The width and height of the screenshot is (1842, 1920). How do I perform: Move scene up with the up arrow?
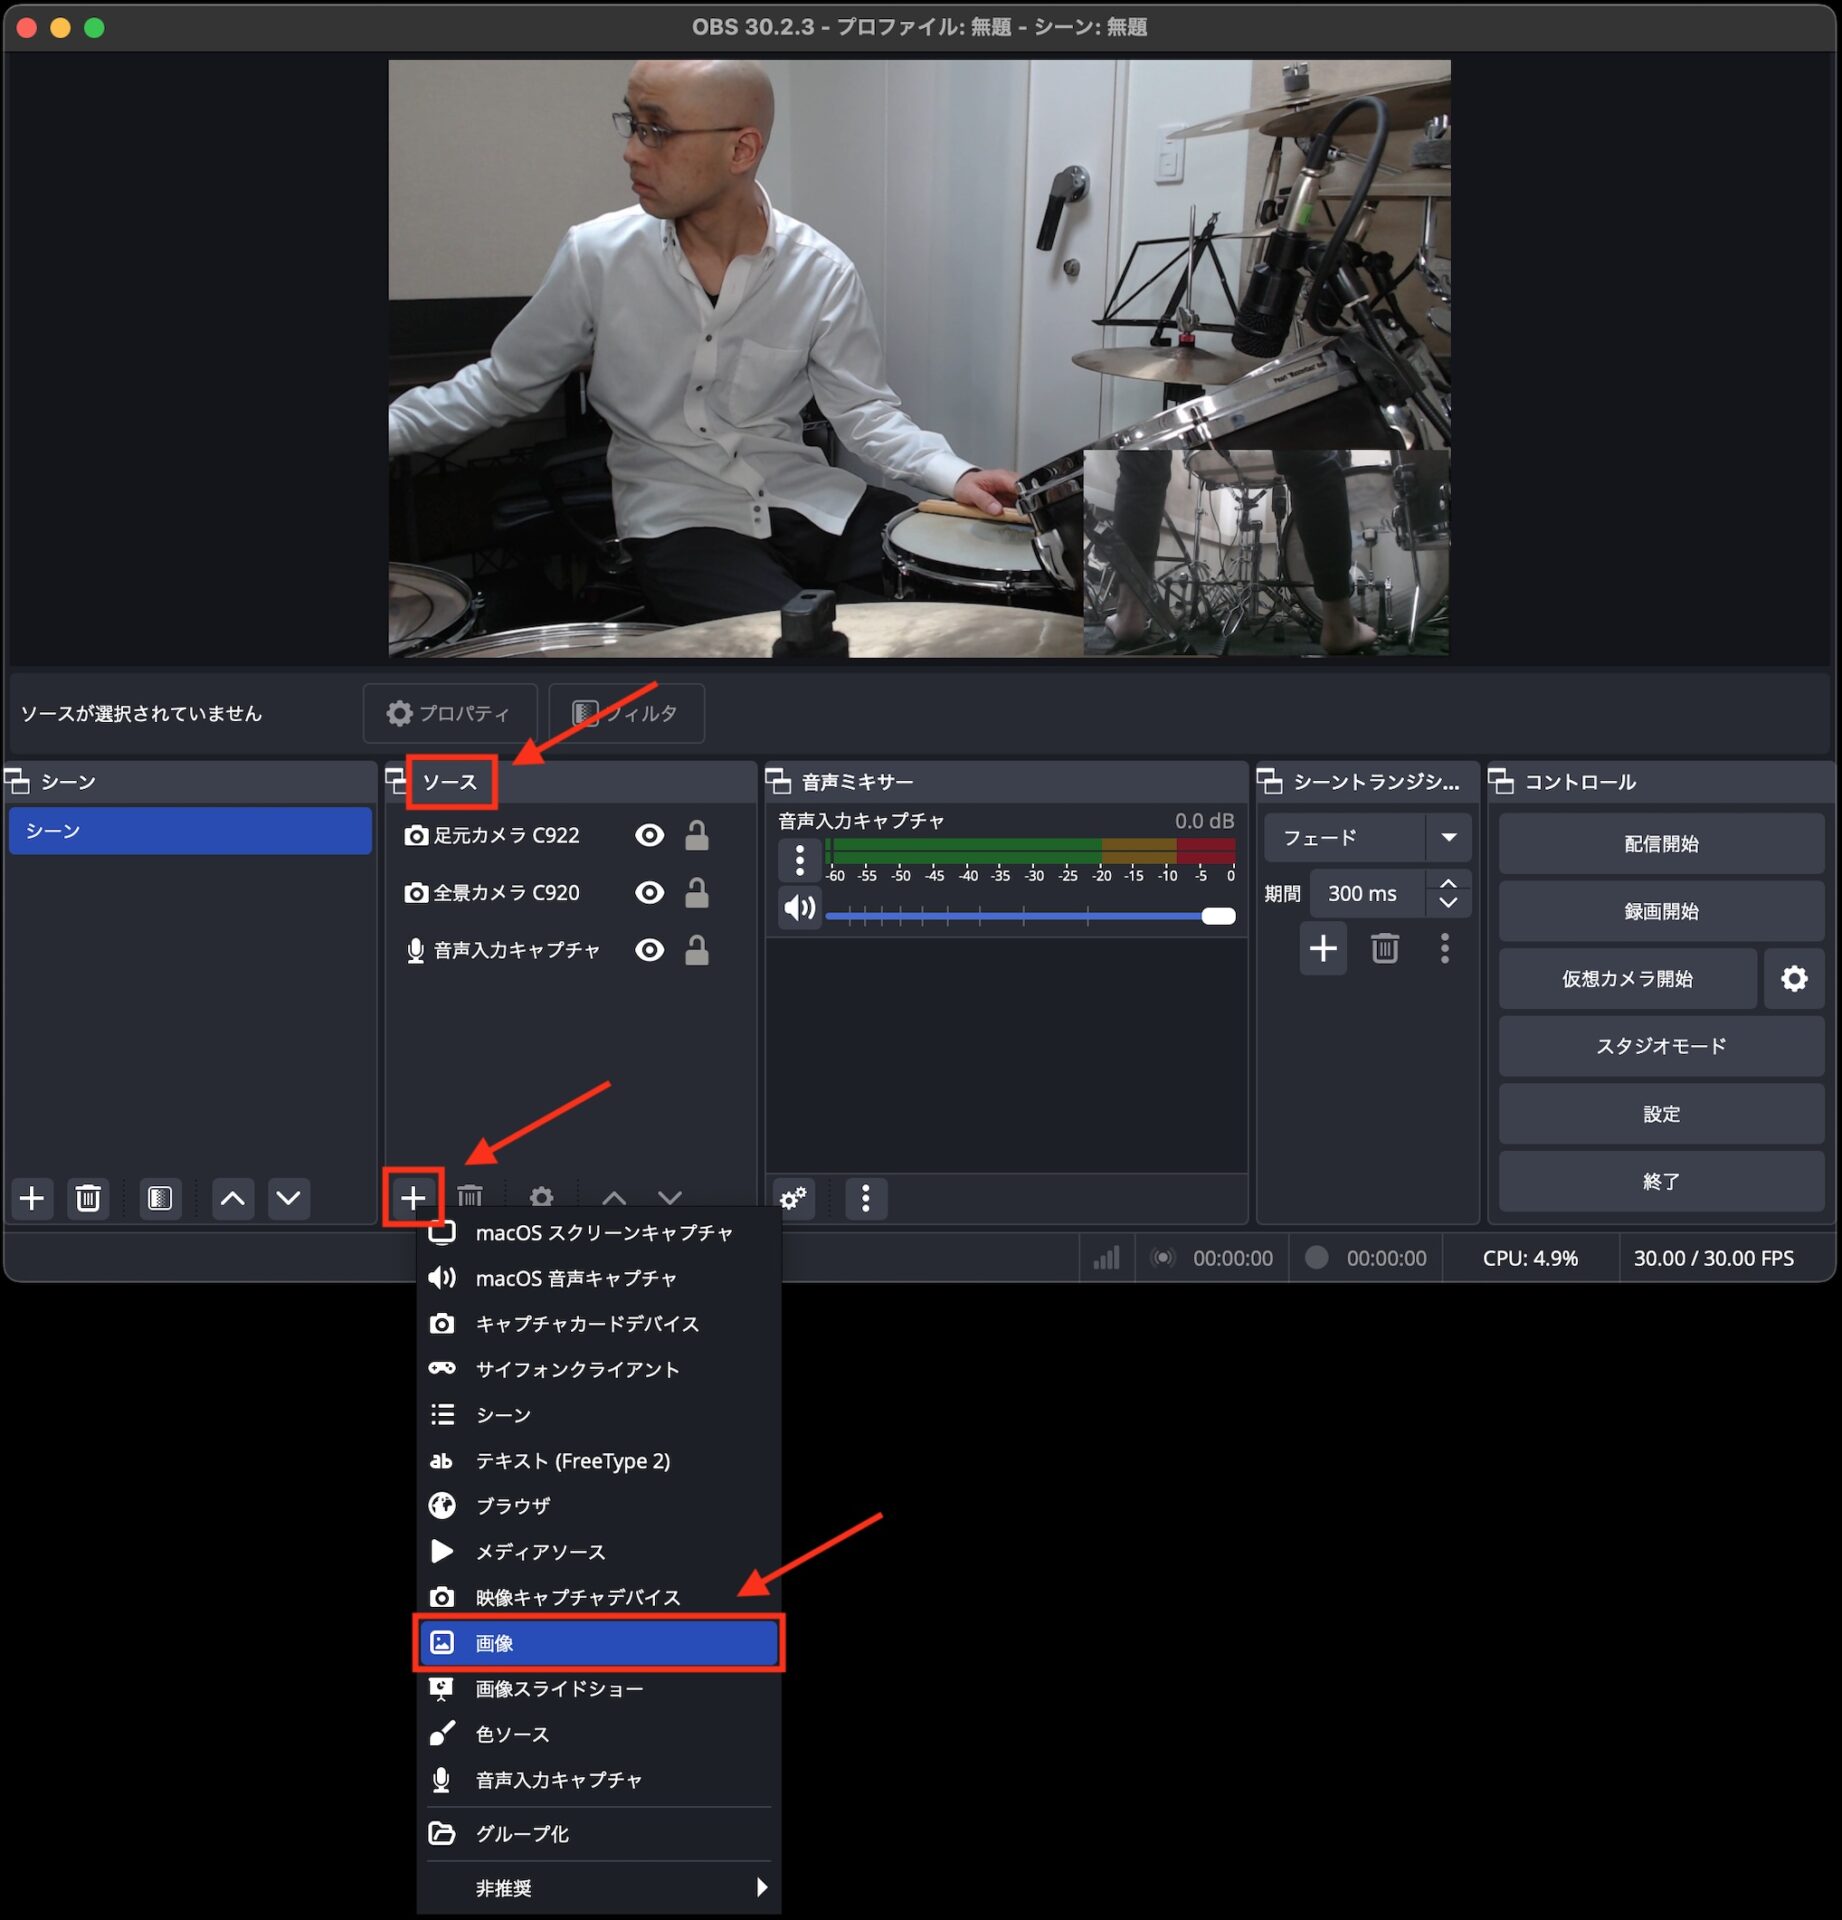point(232,1198)
